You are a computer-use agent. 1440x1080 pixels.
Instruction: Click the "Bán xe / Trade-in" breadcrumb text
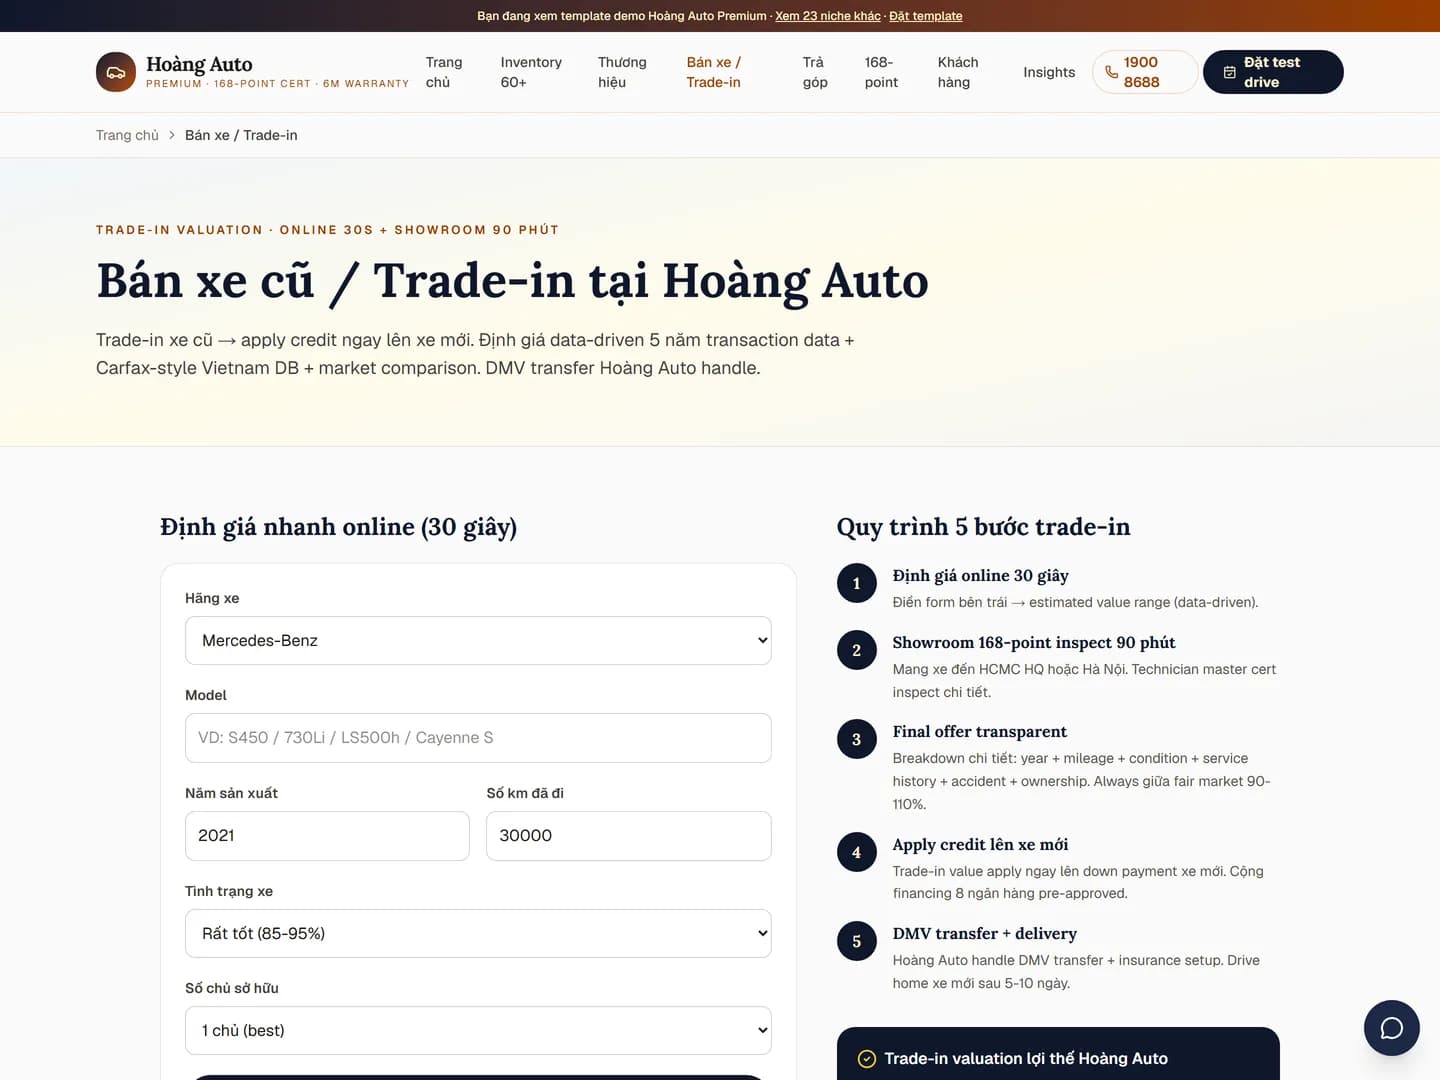point(241,135)
